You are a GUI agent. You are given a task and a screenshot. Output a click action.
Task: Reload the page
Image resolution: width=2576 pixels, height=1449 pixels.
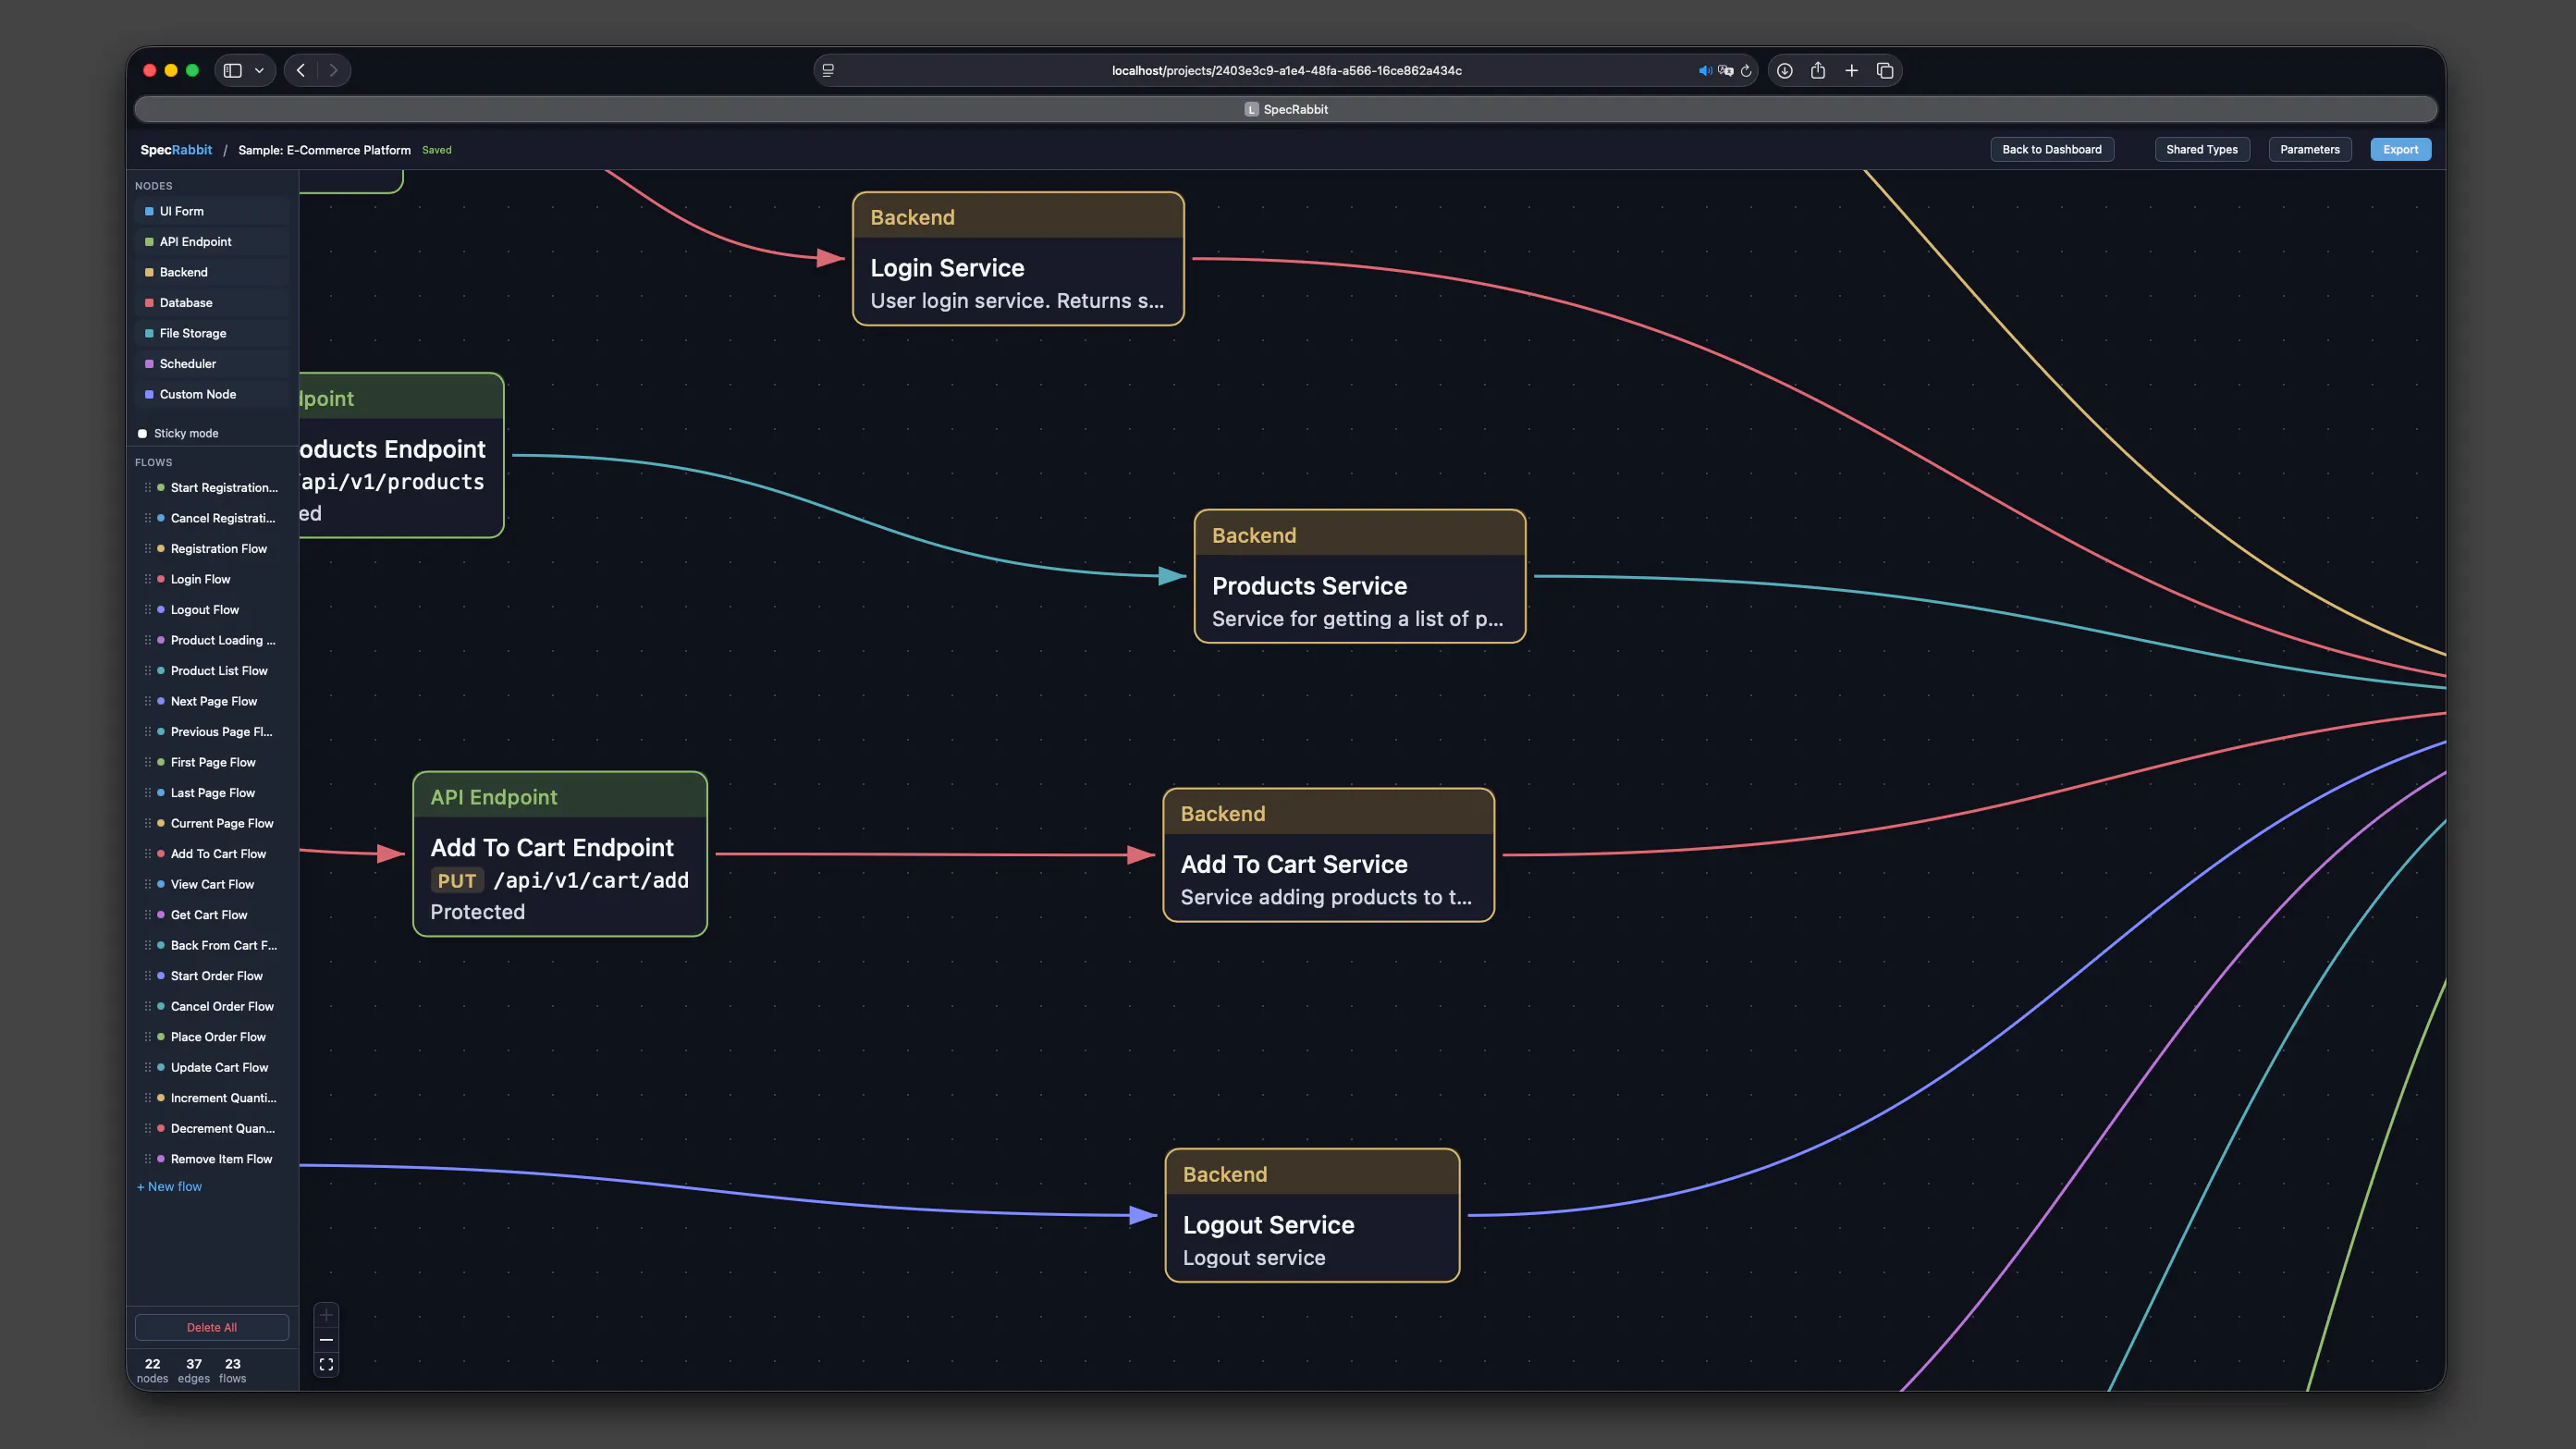[1746, 70]
